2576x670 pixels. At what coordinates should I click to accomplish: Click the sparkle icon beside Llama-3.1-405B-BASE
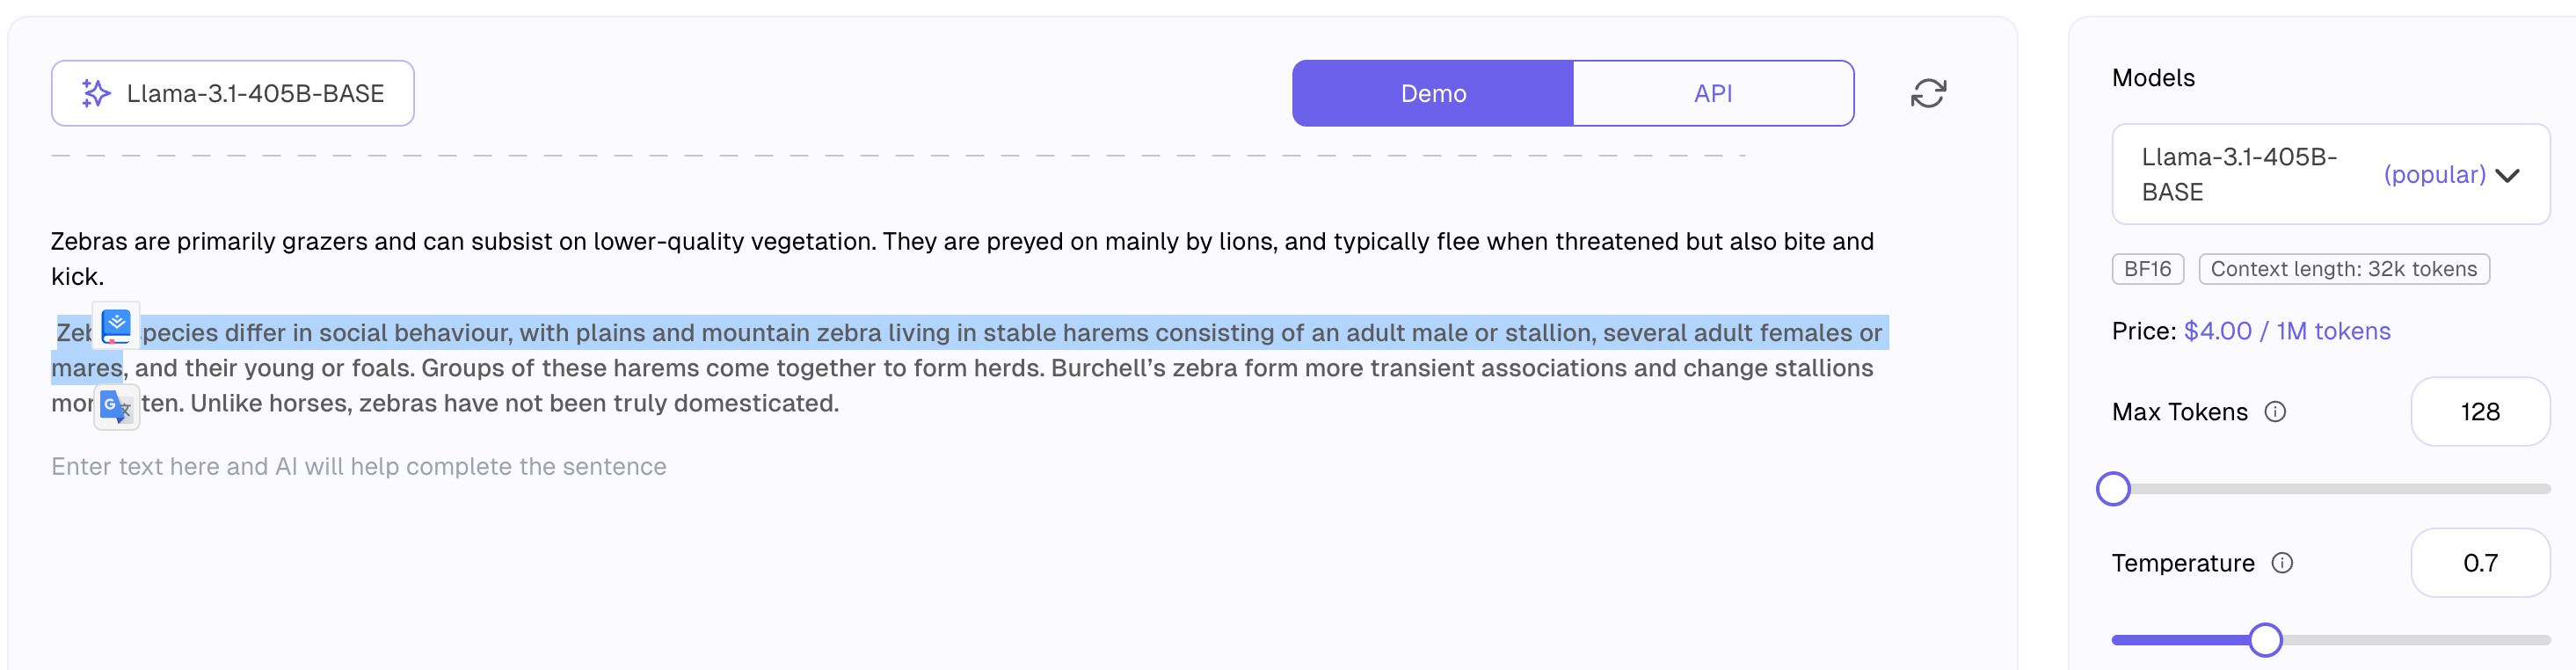click(96, 93)
